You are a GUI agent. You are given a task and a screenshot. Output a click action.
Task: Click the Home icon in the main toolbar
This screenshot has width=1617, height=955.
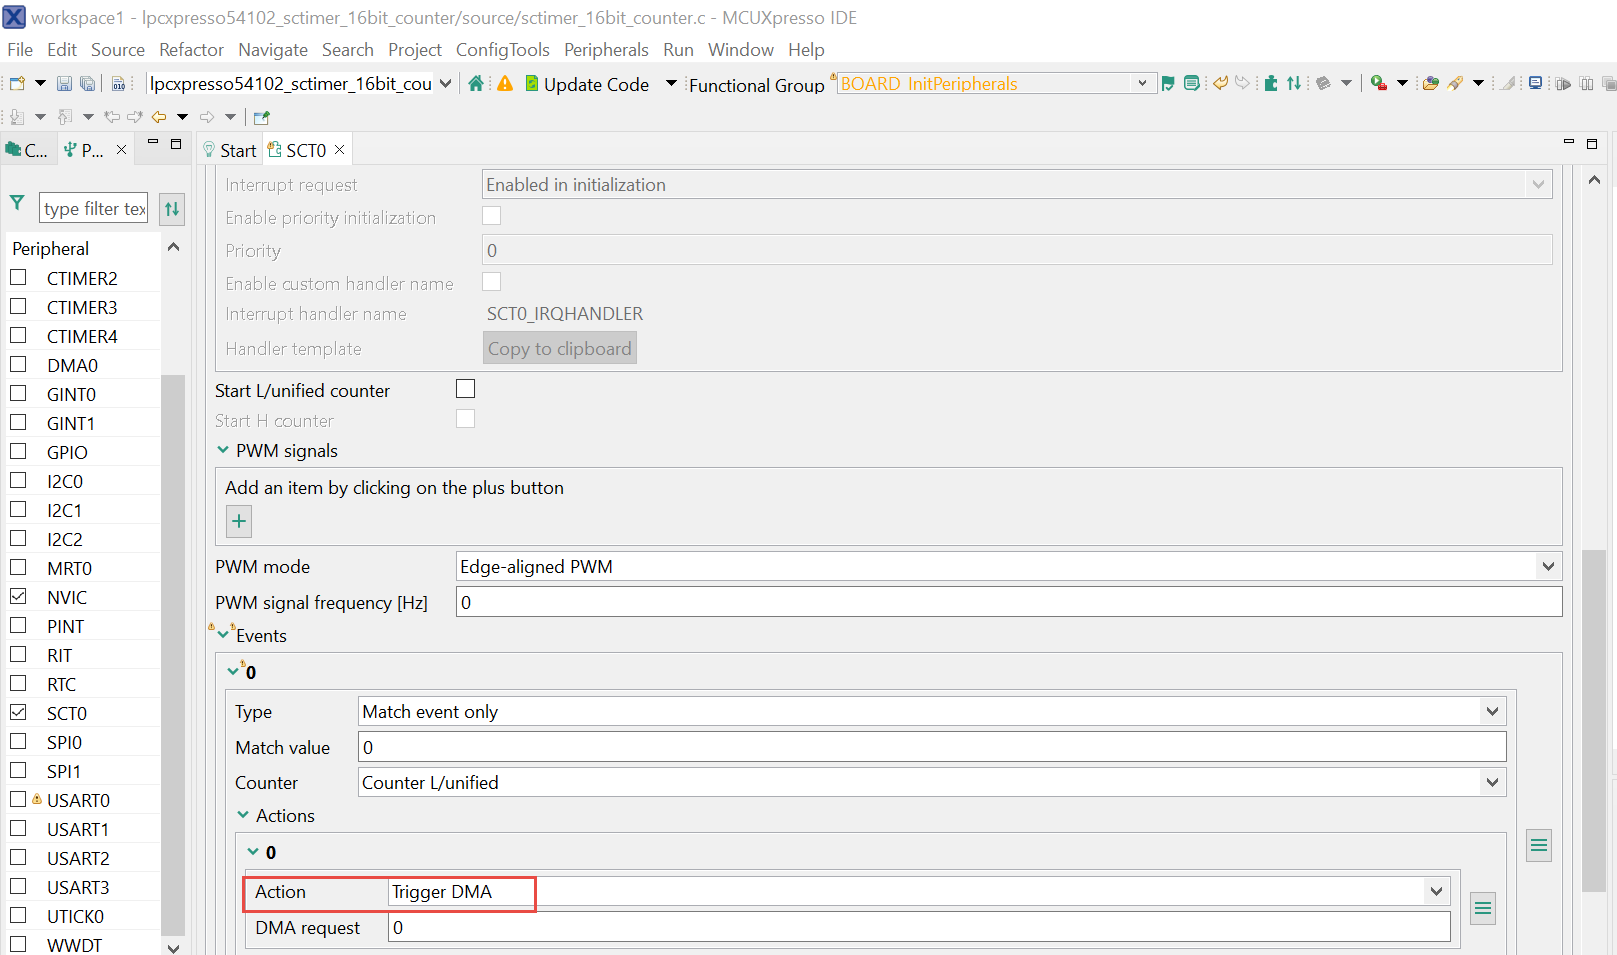tap(475, 84)
